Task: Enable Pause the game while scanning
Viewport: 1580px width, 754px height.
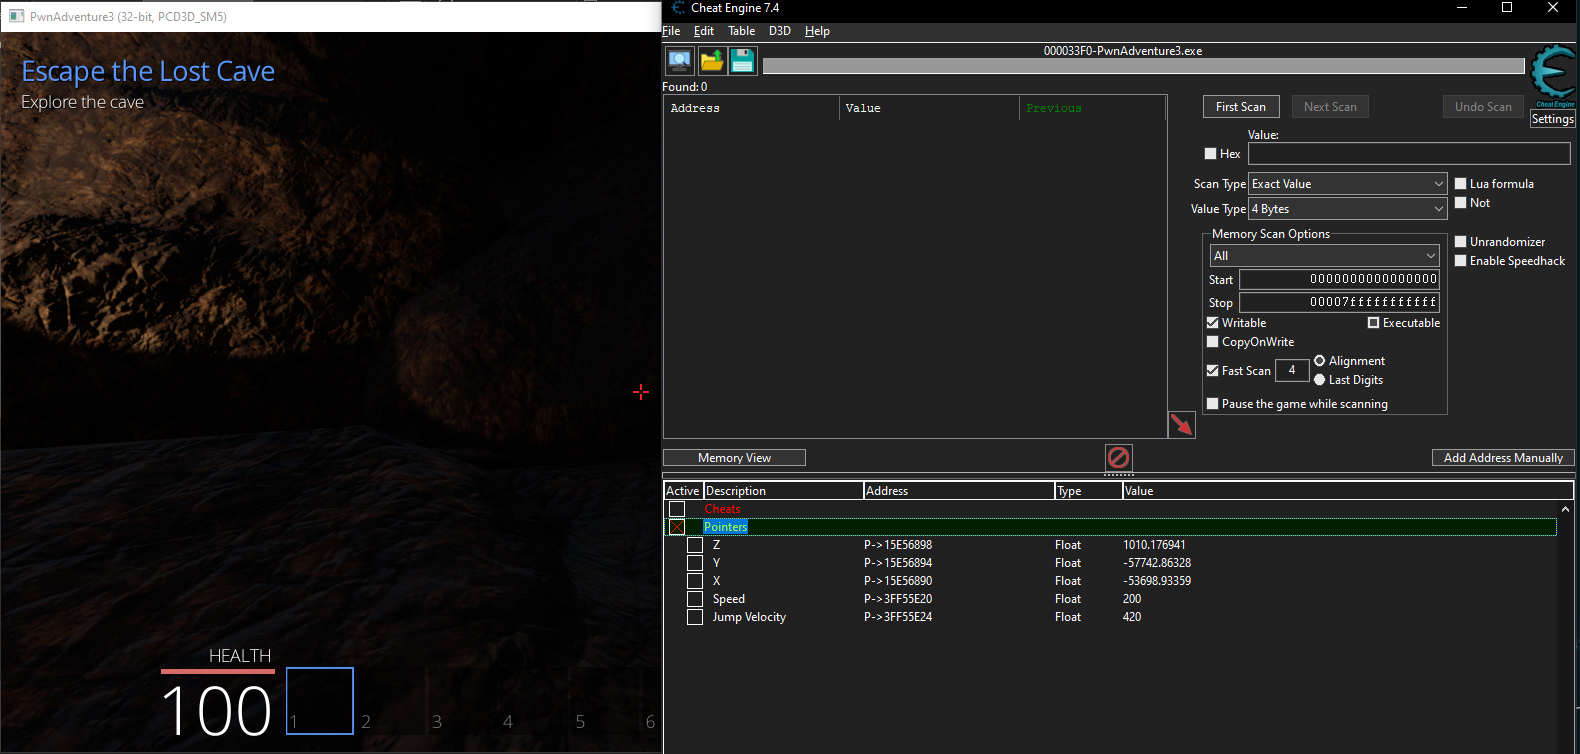Action: 1213,404
